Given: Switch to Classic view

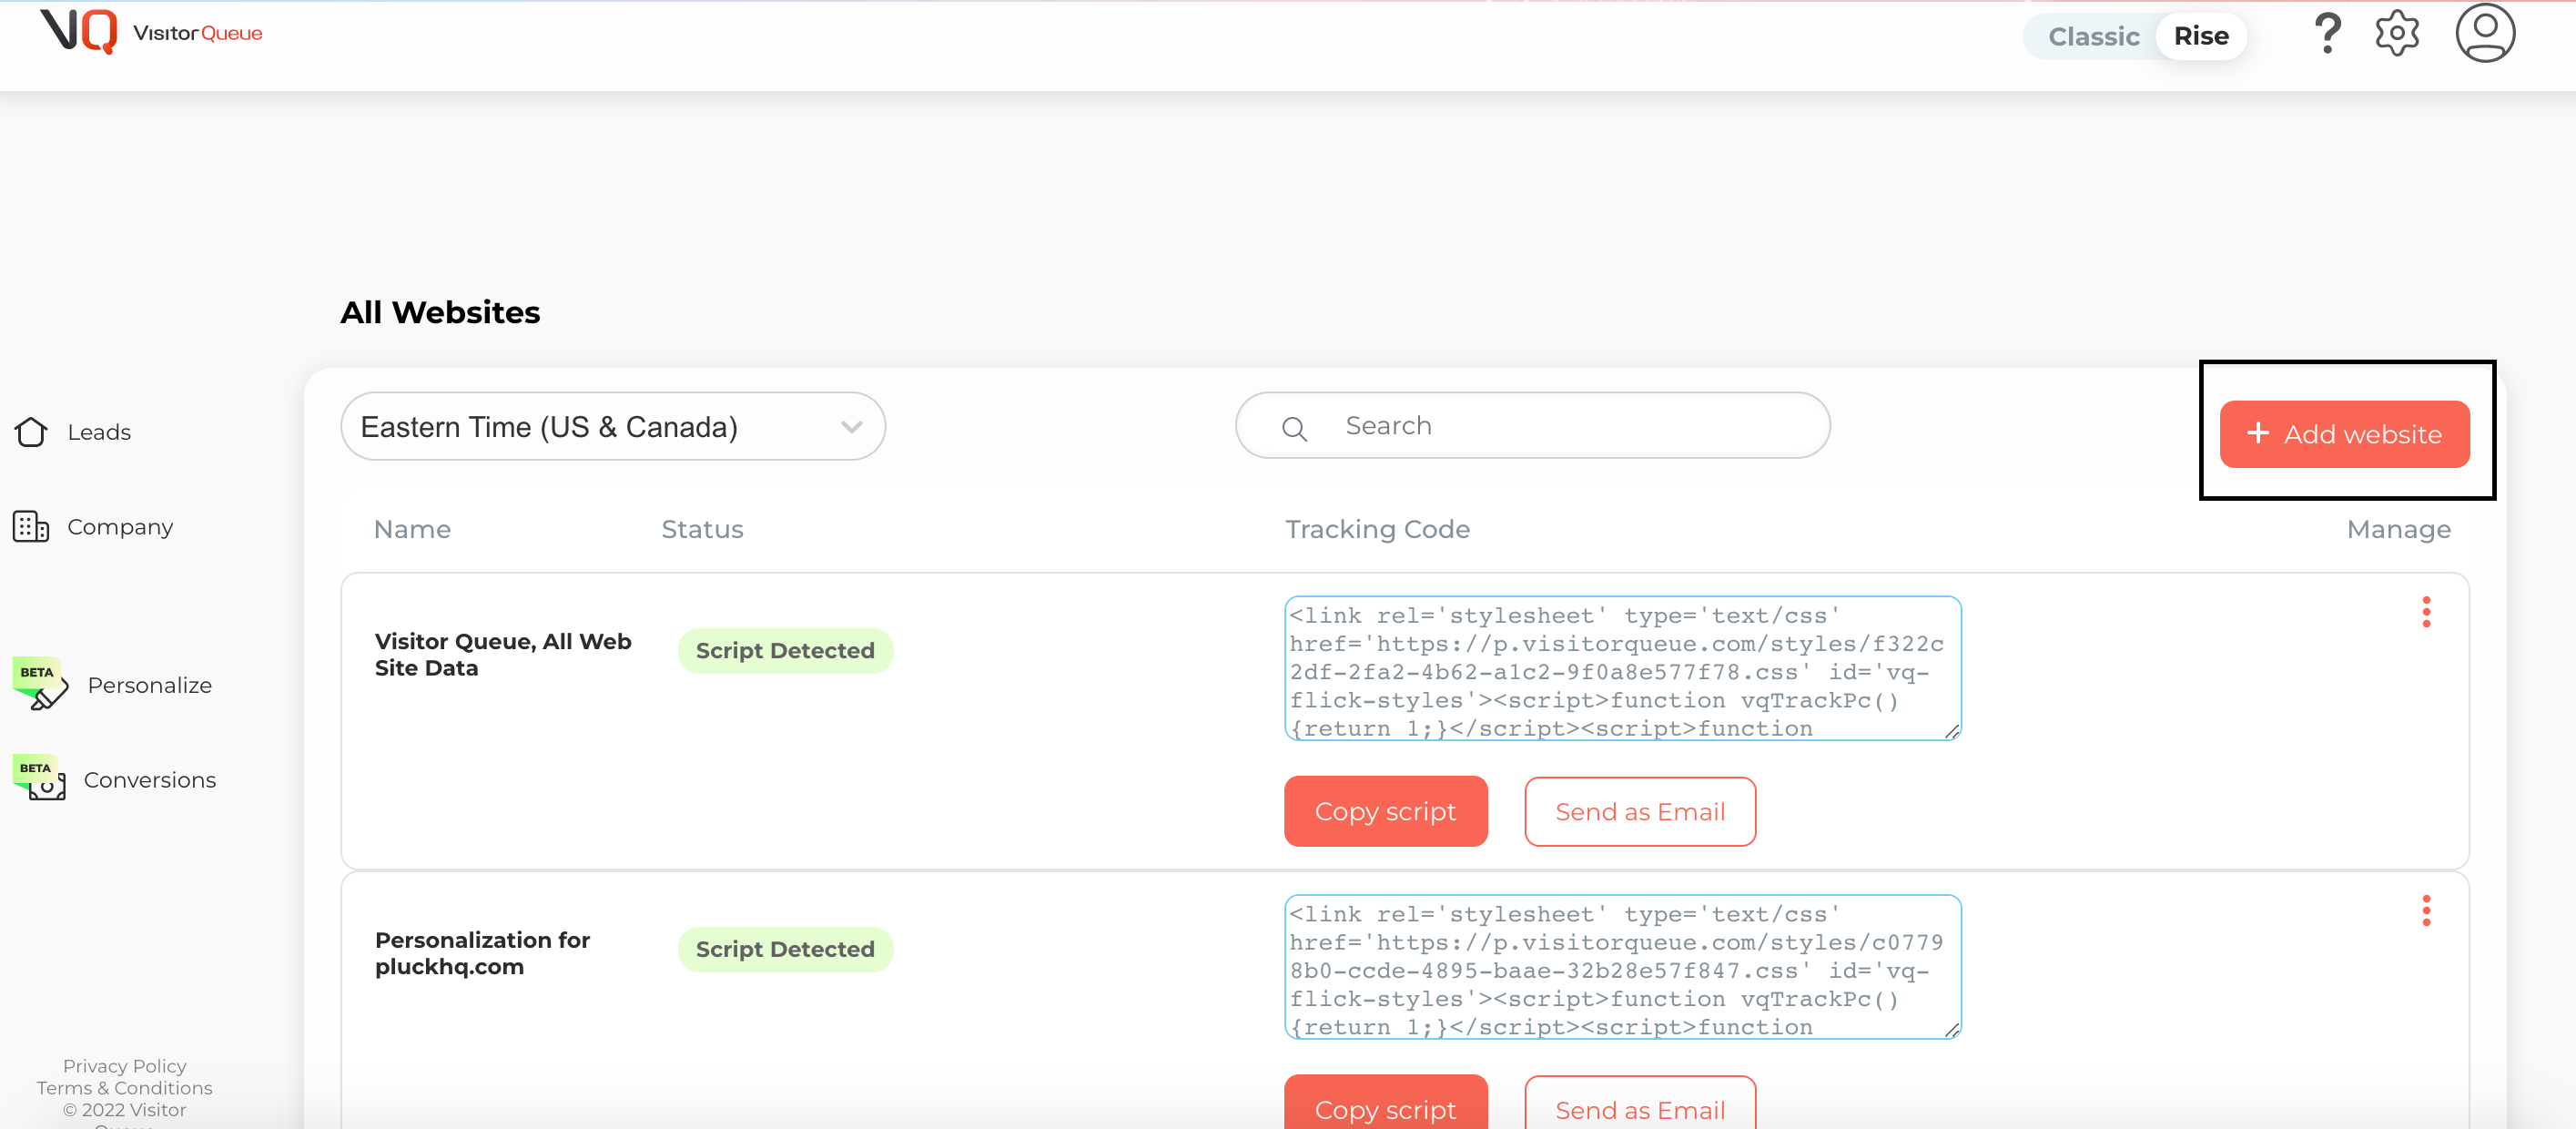Looking at the screenshot, I should (x=2093, y=36).
